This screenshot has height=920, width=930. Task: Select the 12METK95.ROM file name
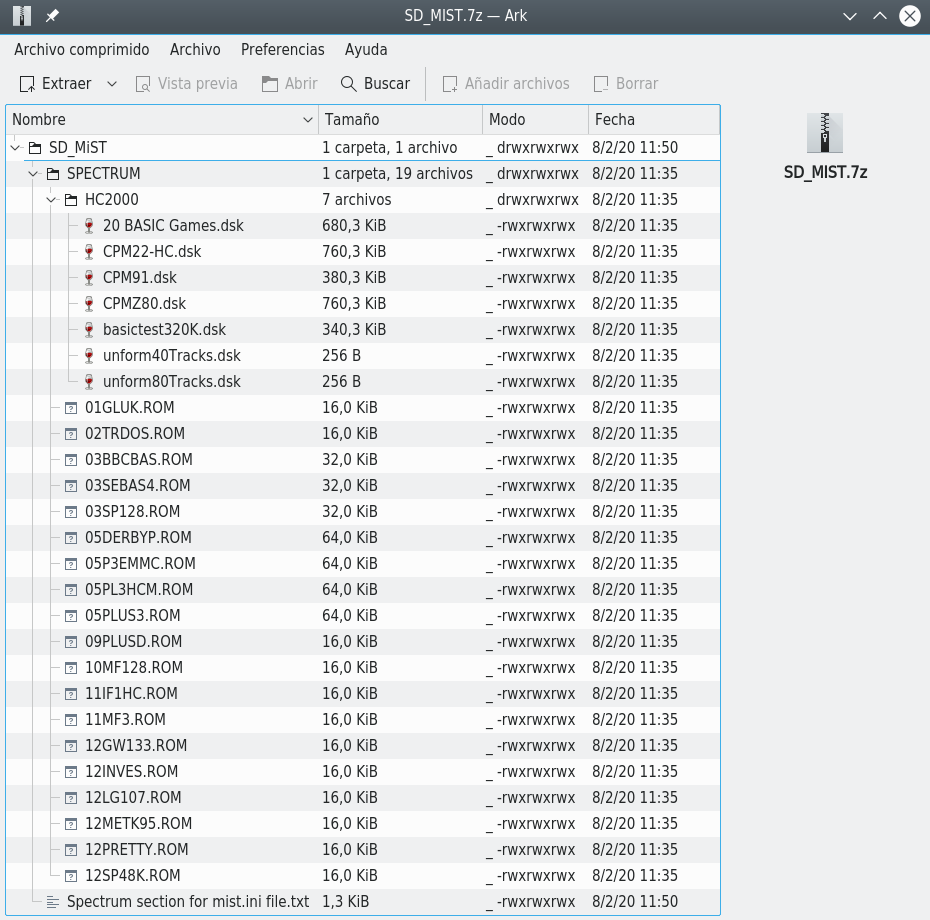click(x=139, y=824)
